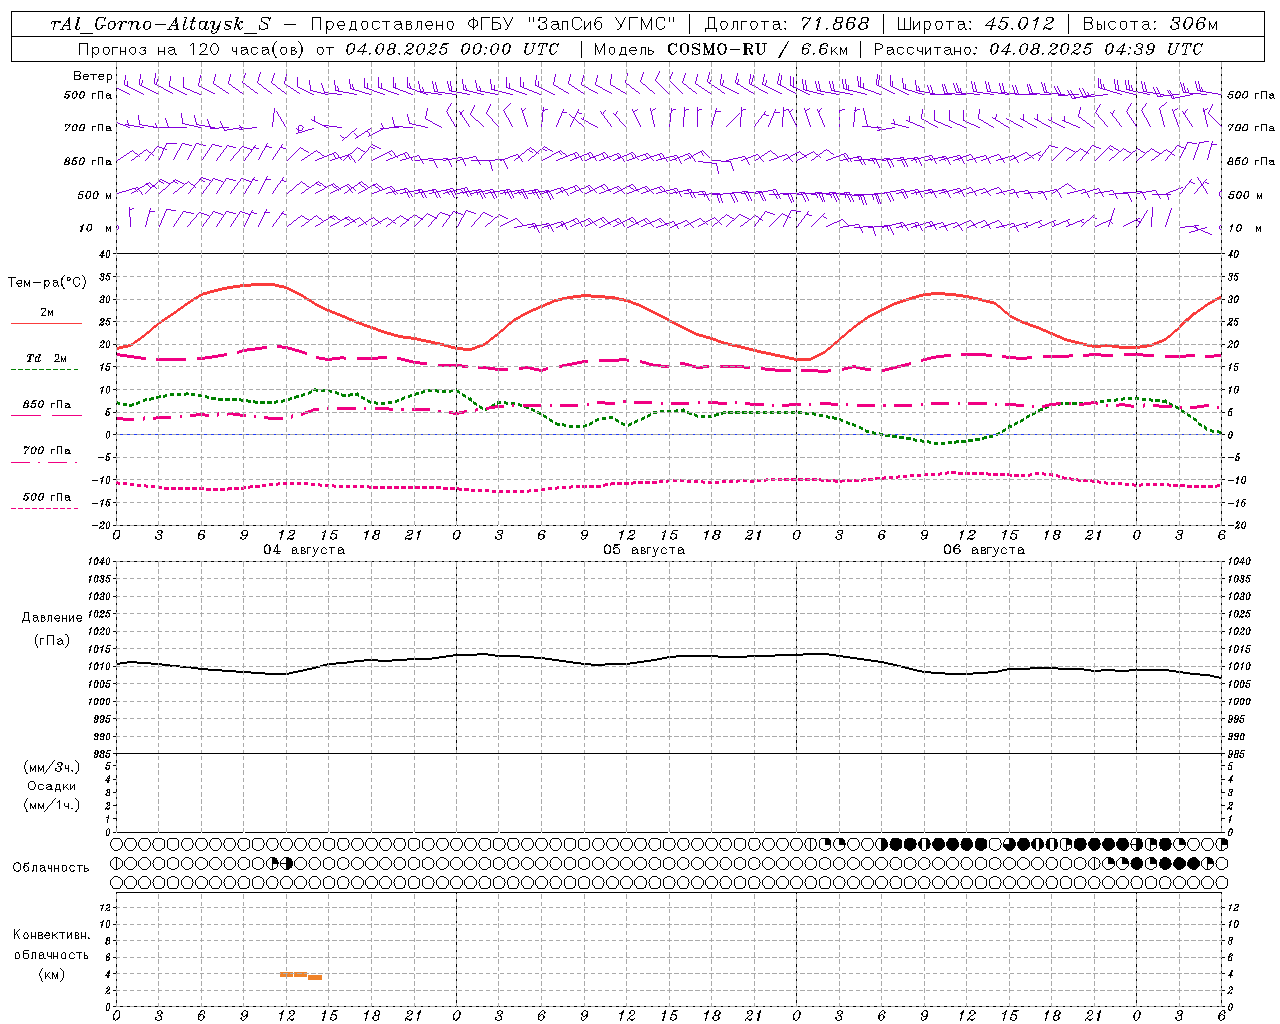1280x1024 pixels.
Task: Click the (мм/1ч.) precipitation unit label
Action: (52, 805)
